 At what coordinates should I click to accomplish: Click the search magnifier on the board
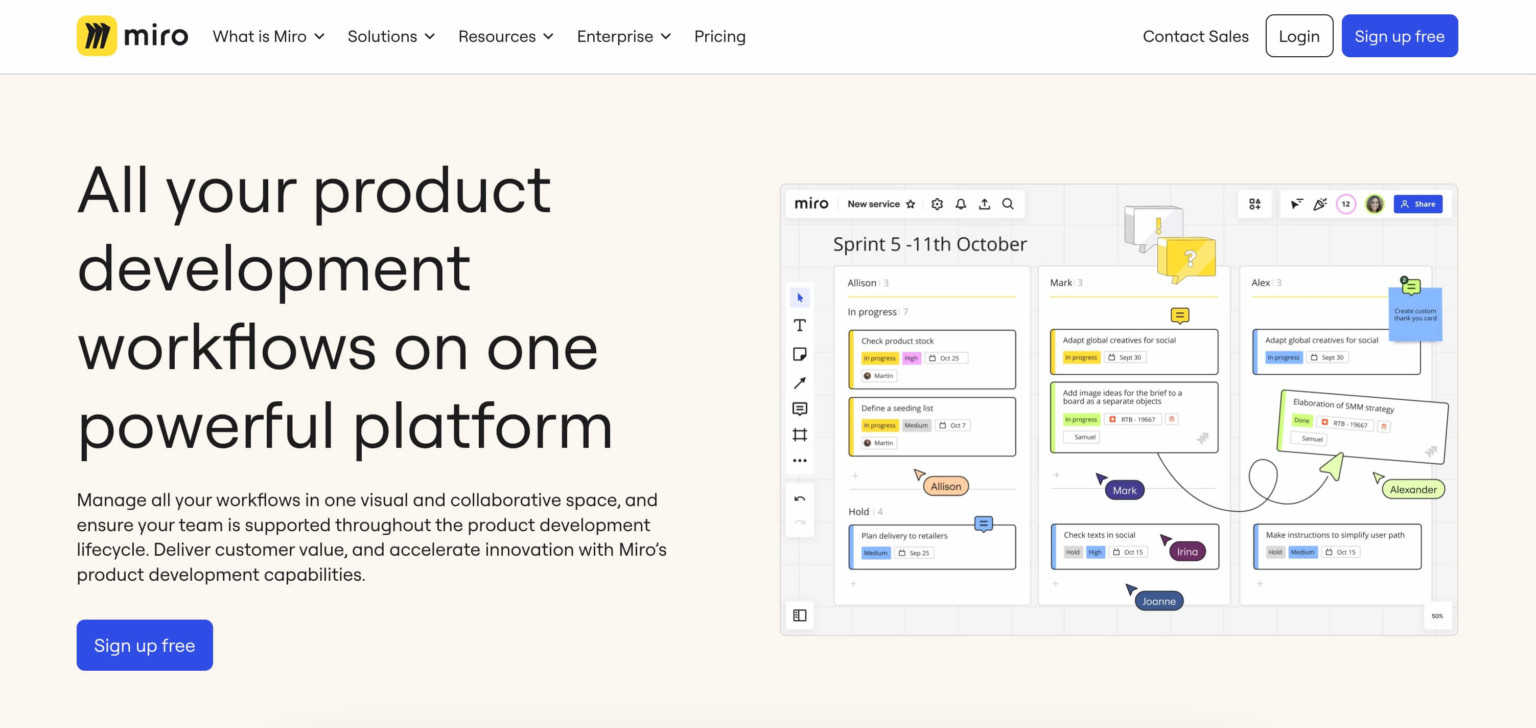[1008, 204]
